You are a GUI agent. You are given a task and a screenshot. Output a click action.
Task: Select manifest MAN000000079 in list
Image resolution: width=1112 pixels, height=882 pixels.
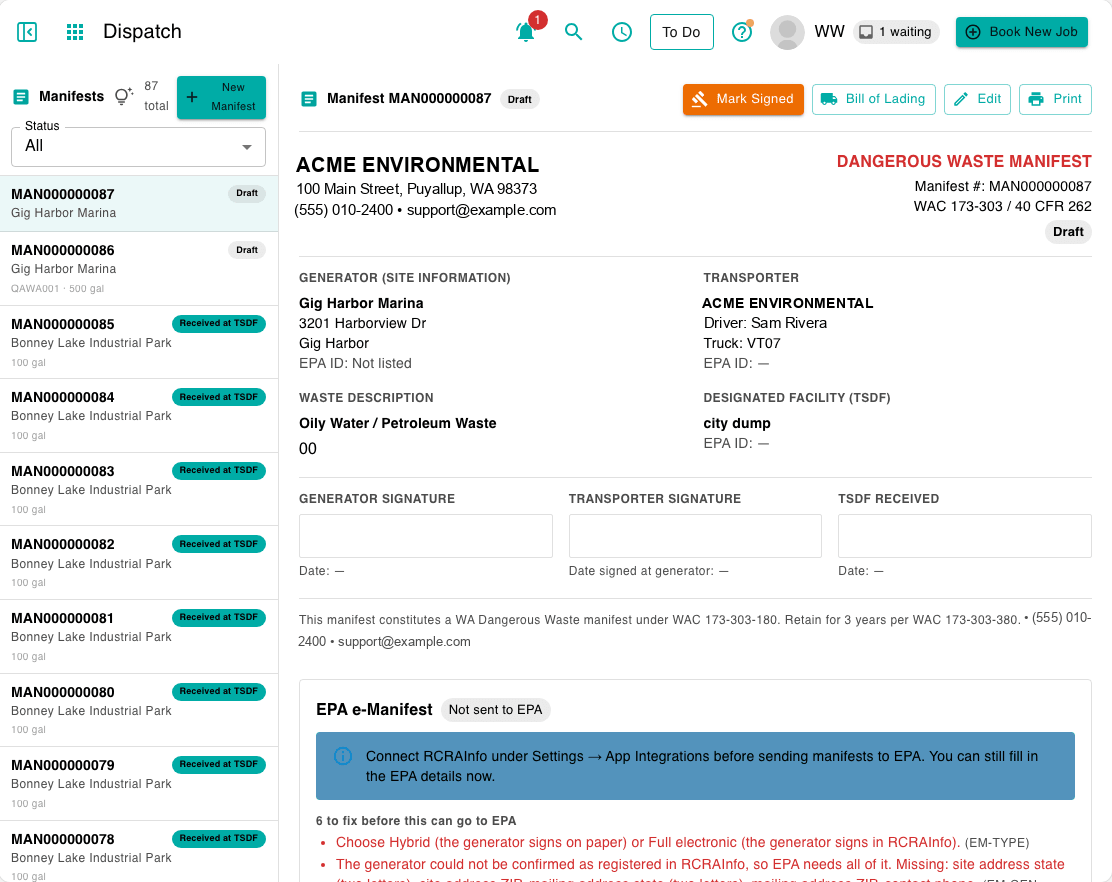point(139,784)
